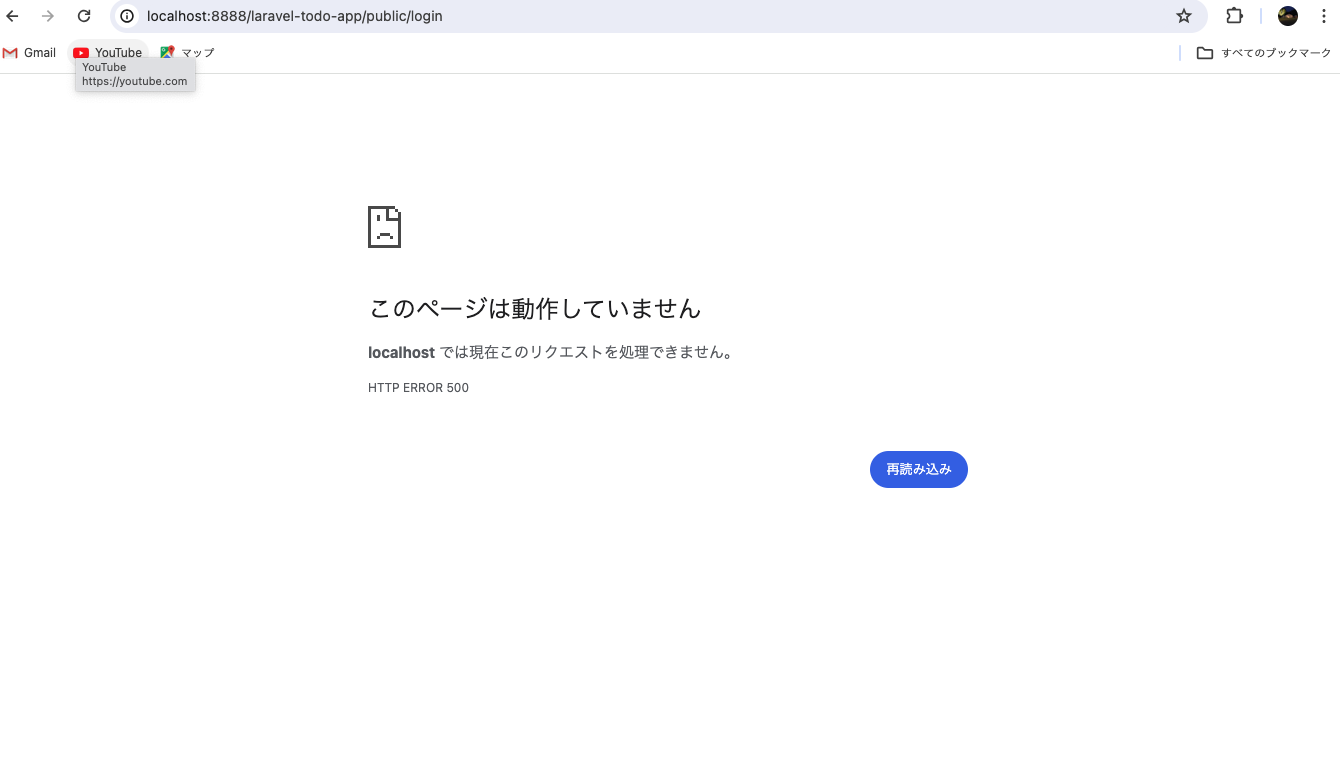Screen dimensions: 1340x779
Task: Reload the page from the toolbar
Action: click(84, 16)
